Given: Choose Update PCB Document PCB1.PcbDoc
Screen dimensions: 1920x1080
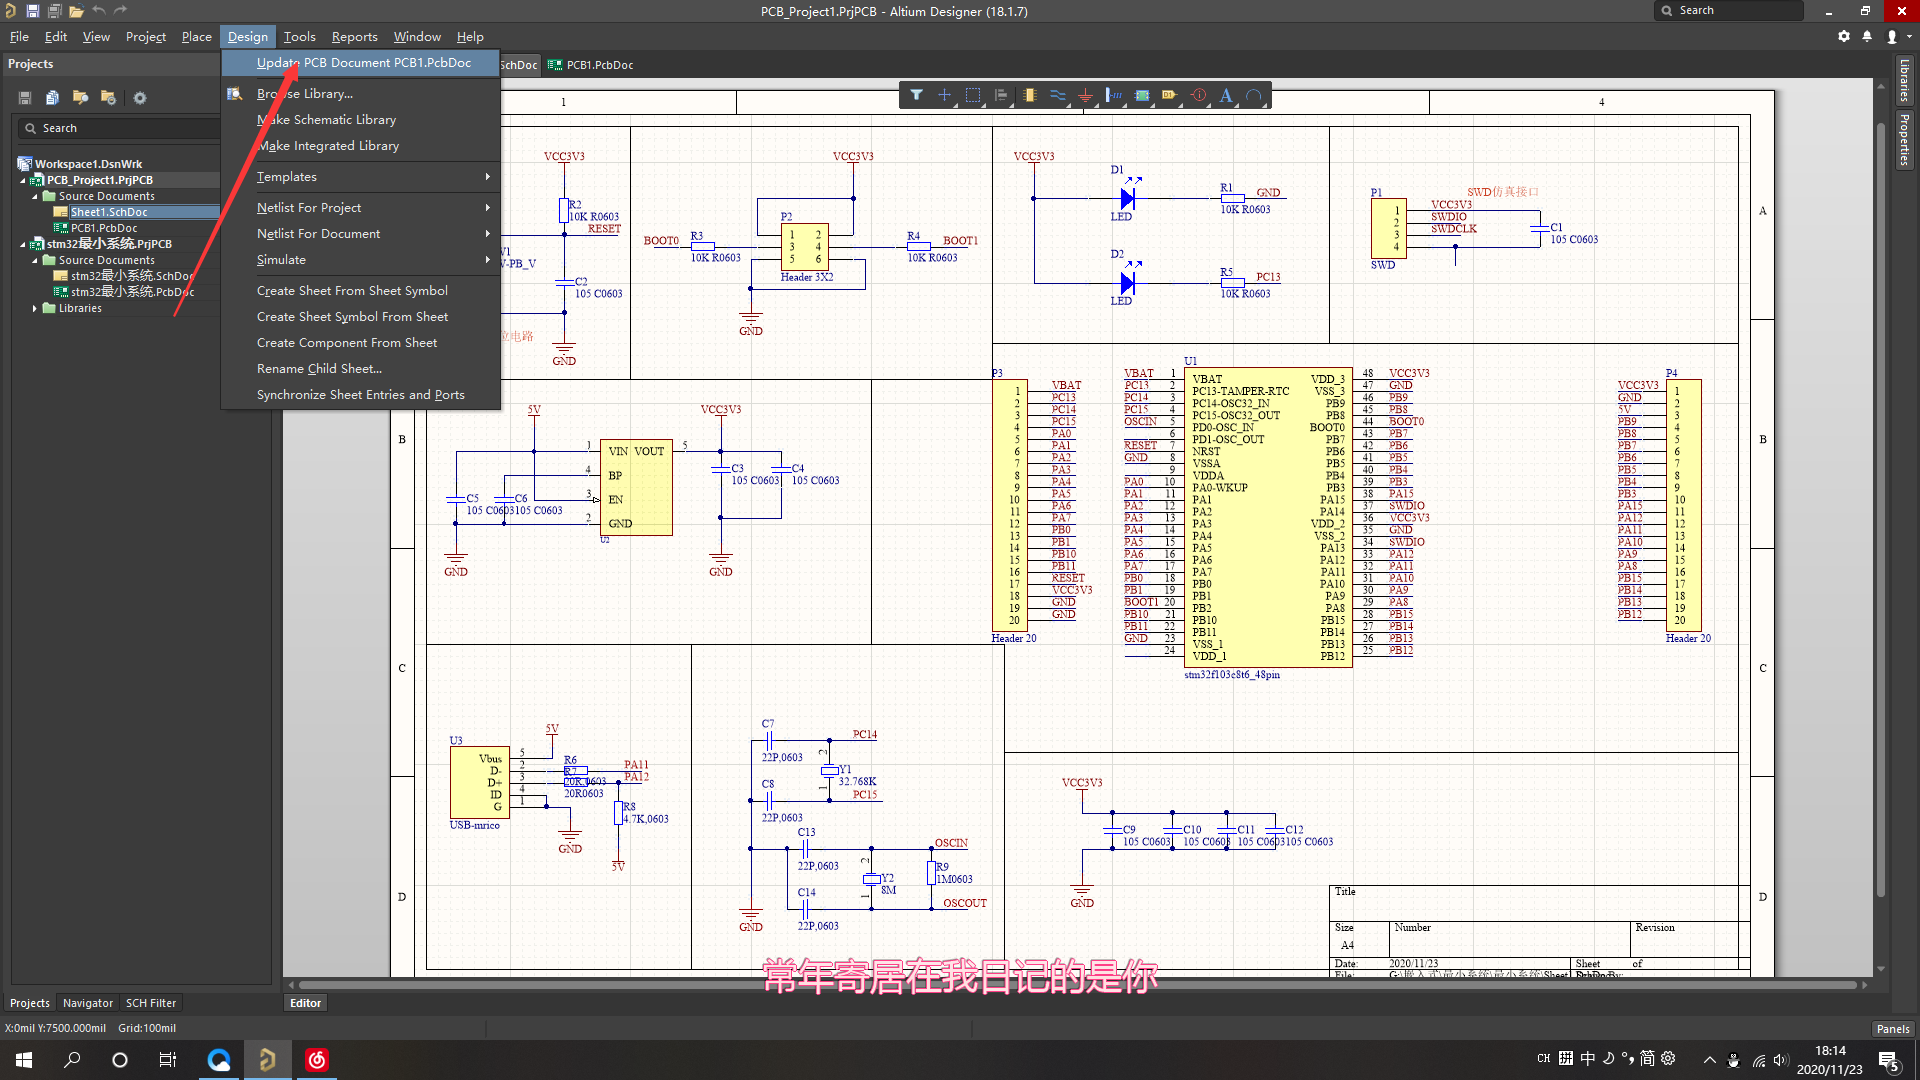Looking at the screenshot, I should click(x=361, y=63).
